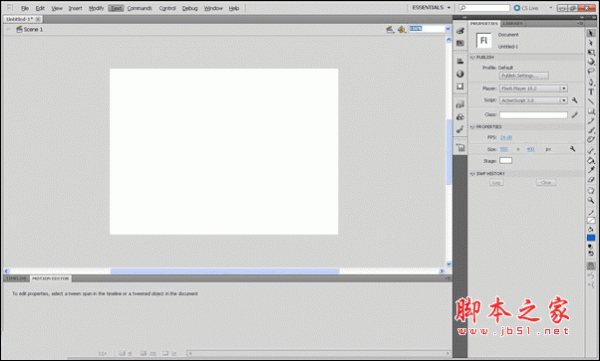600x361 pixels.
Task: Switch to the TIMELINE tab
Action: [16, 278]
